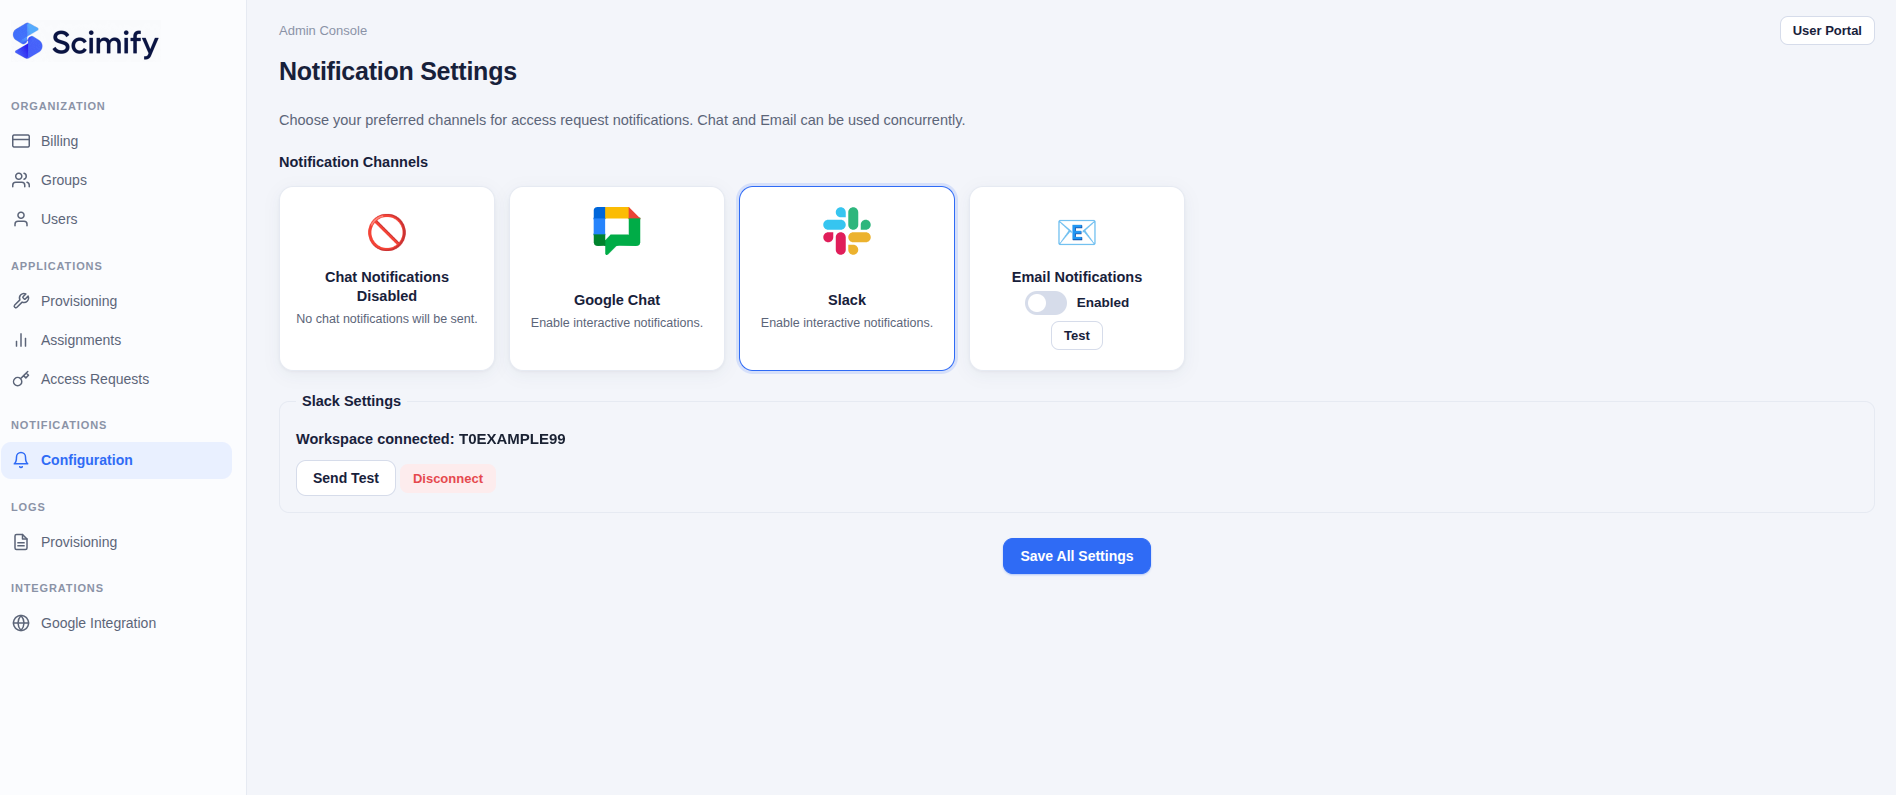Screen dimensions: 1896x795
Task: Click the Slack logo icon
Action: 847,231
